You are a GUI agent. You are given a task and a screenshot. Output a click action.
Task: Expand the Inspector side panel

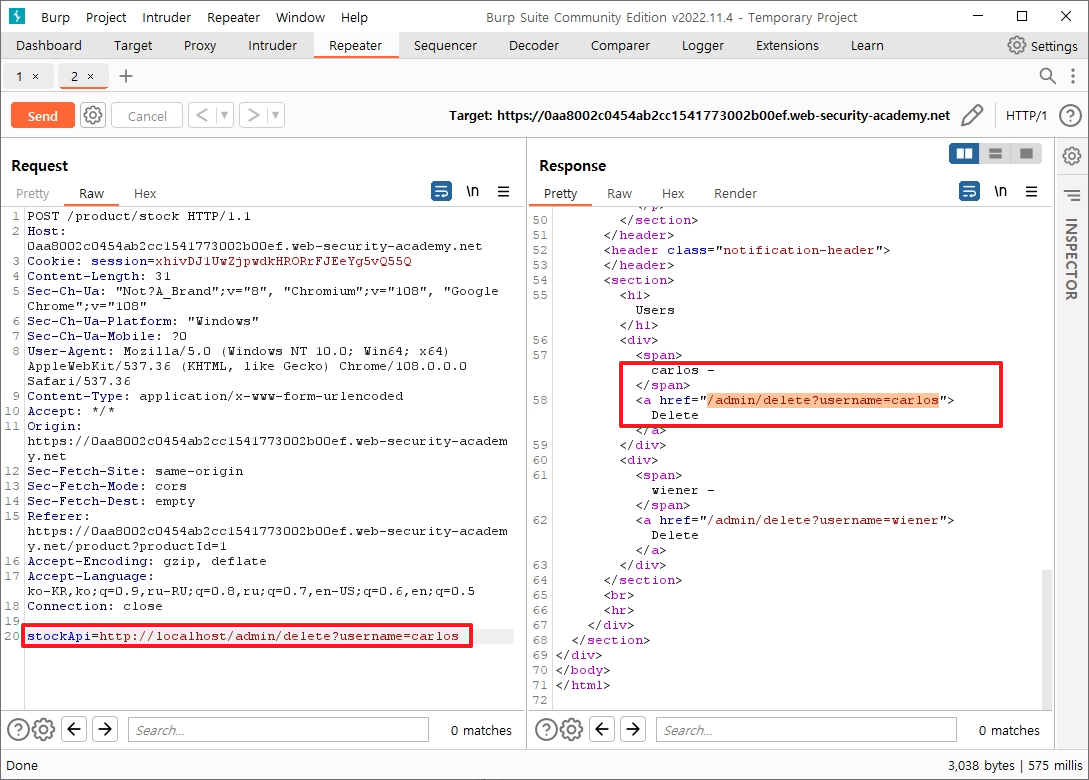[x=1072, y=259]
